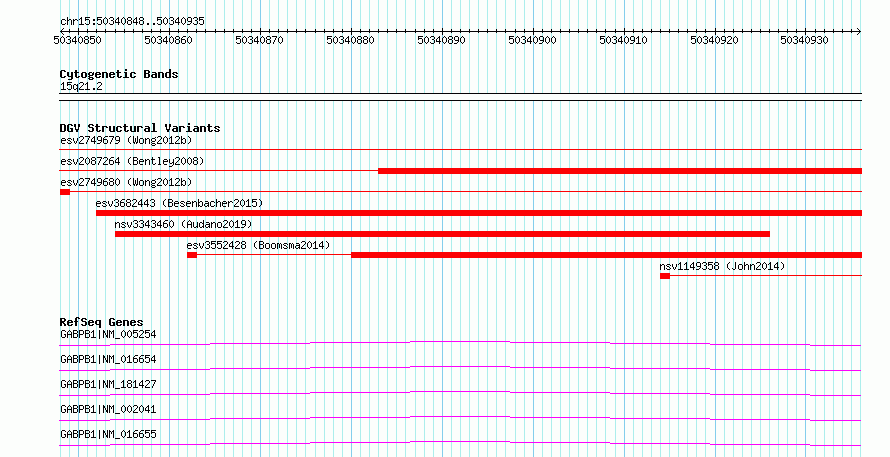Open variant nsv3343460 (Audano2019) label
Screen dimensions: 890x457
183,224
